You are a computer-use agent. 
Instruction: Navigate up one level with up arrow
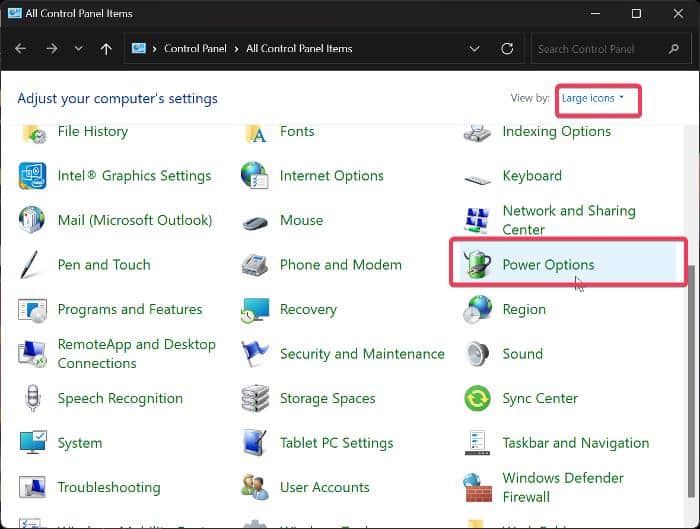tap(106, 48)
